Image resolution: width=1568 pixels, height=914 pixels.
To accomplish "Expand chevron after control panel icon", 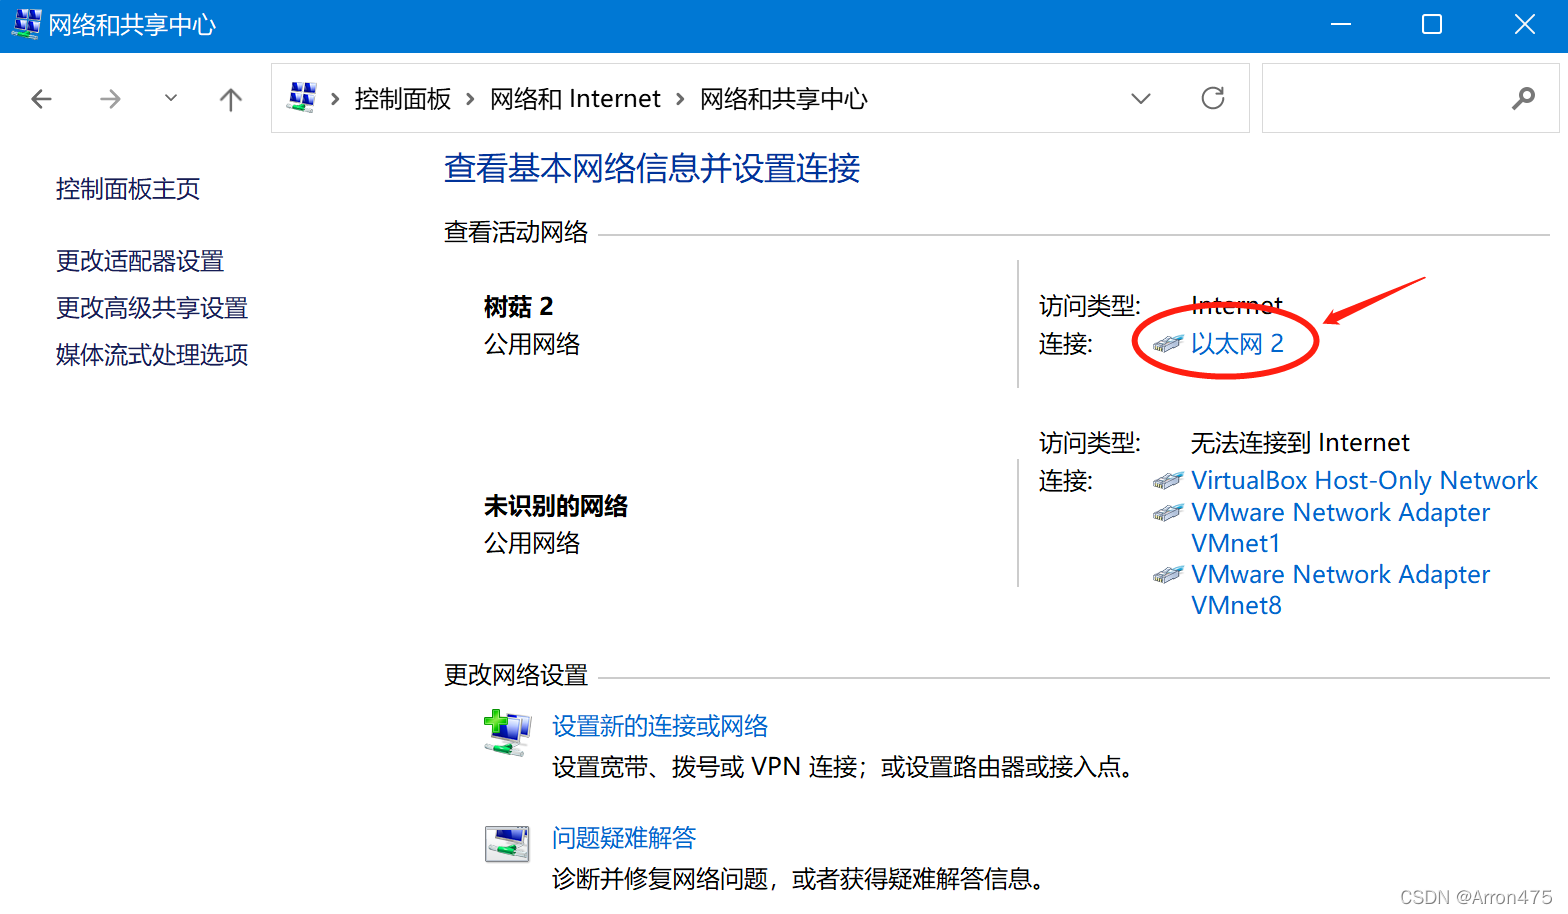I will 335,99.
